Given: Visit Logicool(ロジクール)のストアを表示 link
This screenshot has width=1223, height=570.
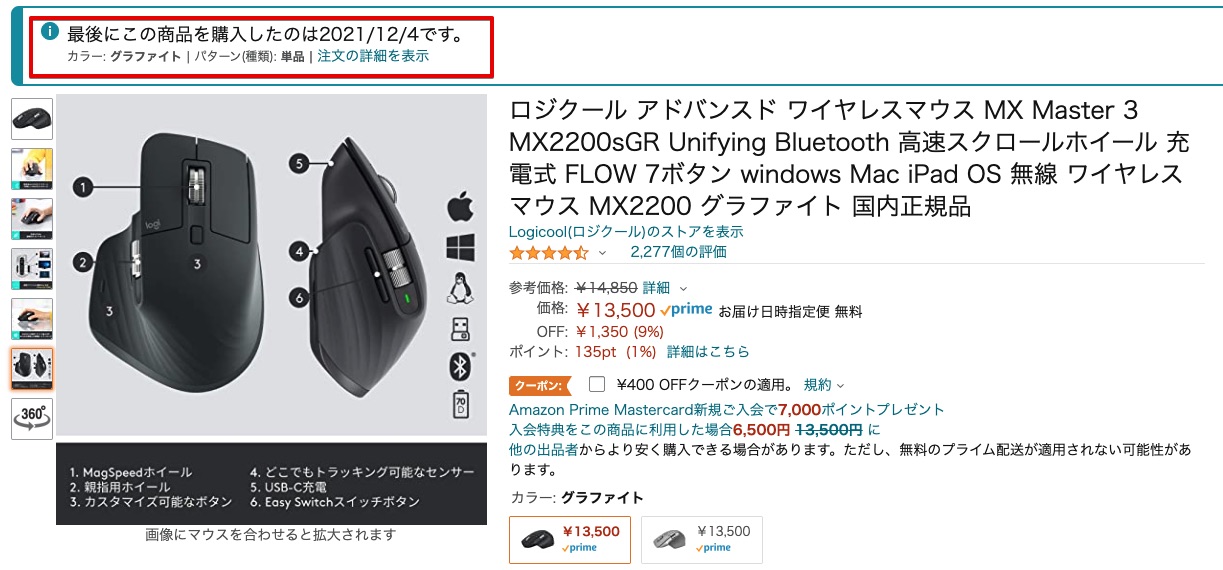Looking at the screenshot, I should tap(626, 232).
